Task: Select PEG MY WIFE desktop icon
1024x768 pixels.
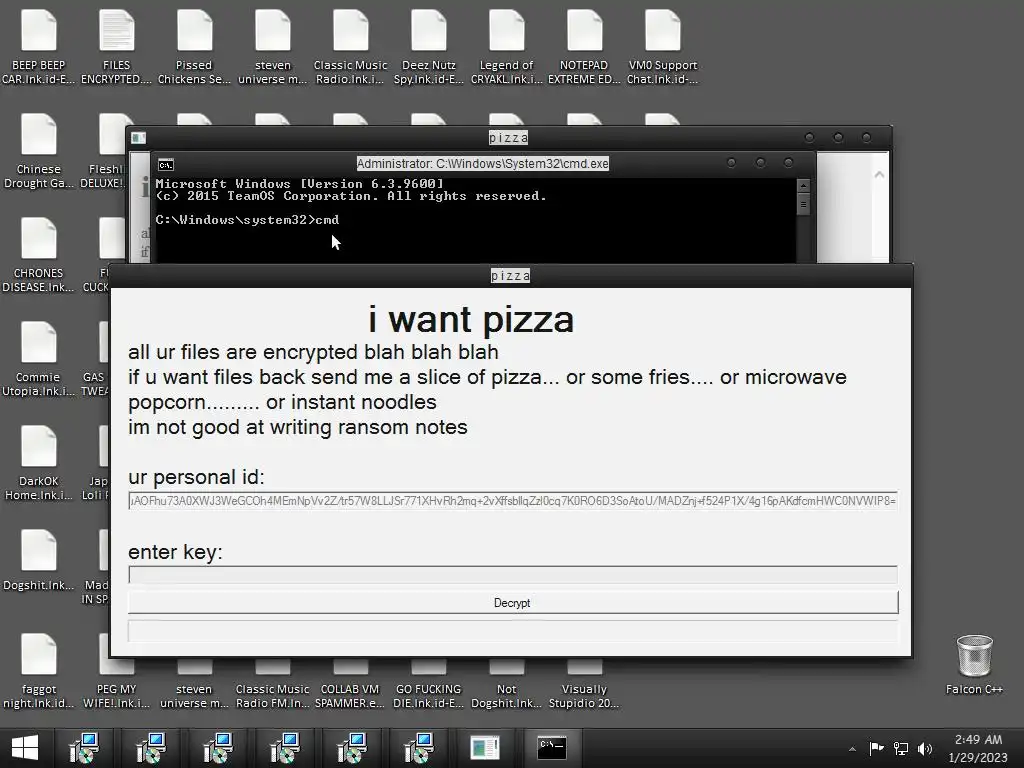Action: 116,682
